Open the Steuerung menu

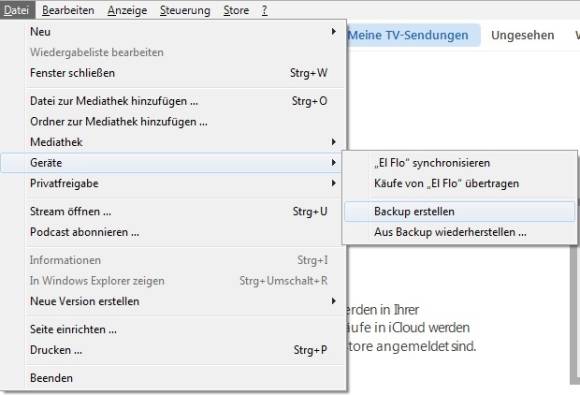185,10
